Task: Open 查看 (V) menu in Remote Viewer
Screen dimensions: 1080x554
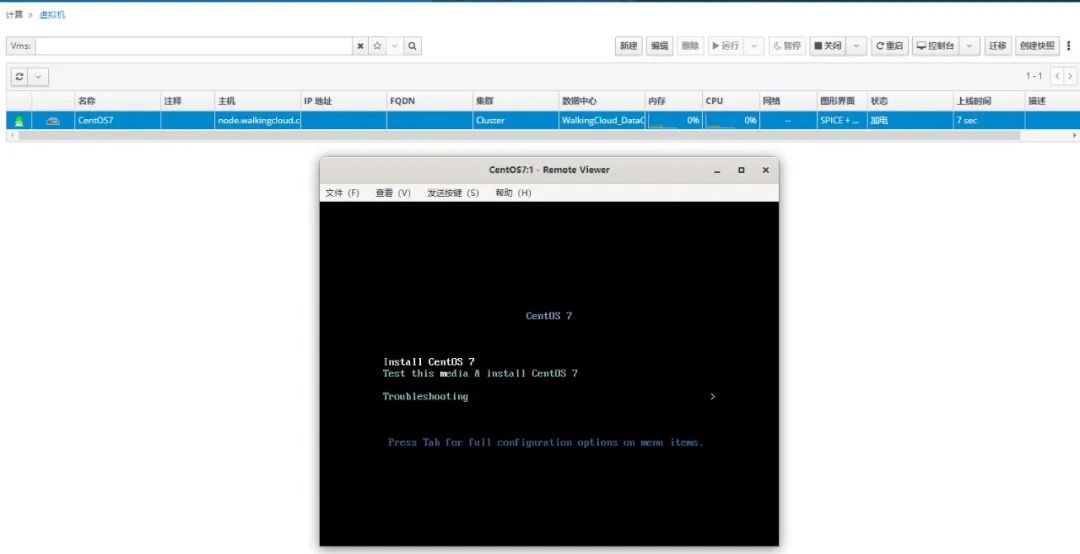Action: tap(393, 193)
